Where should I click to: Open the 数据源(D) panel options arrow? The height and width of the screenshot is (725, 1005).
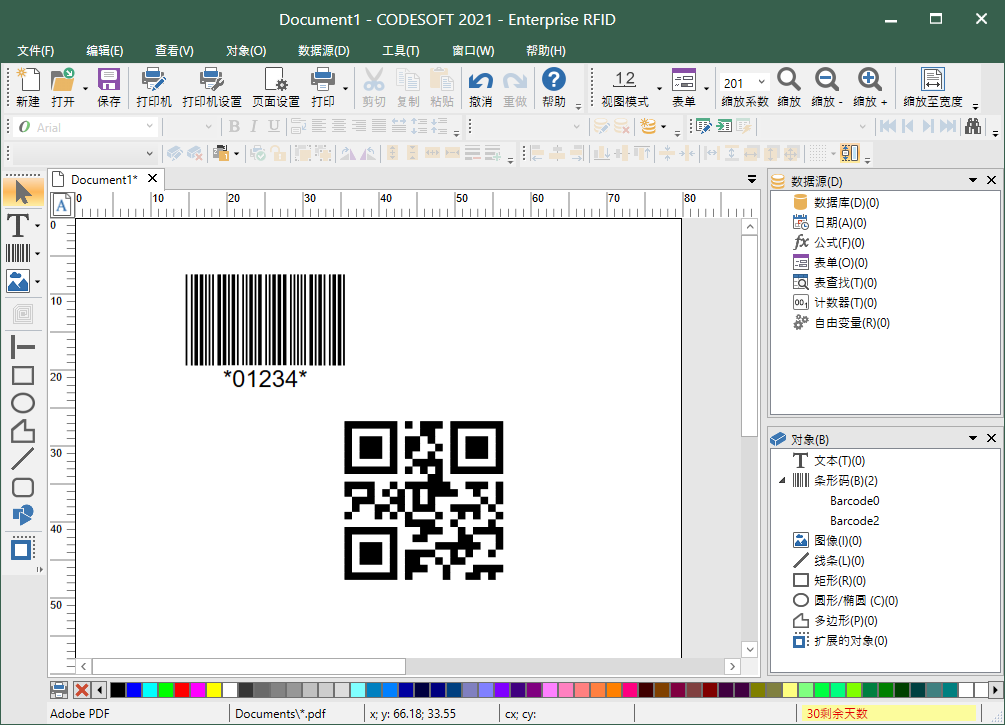pyautogui.click(x=973, y=180)
